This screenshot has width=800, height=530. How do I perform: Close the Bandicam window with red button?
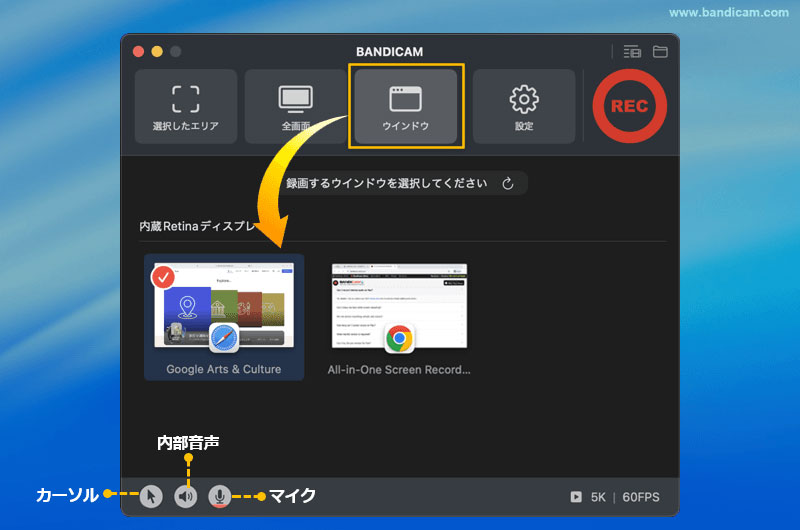point(138,52)
